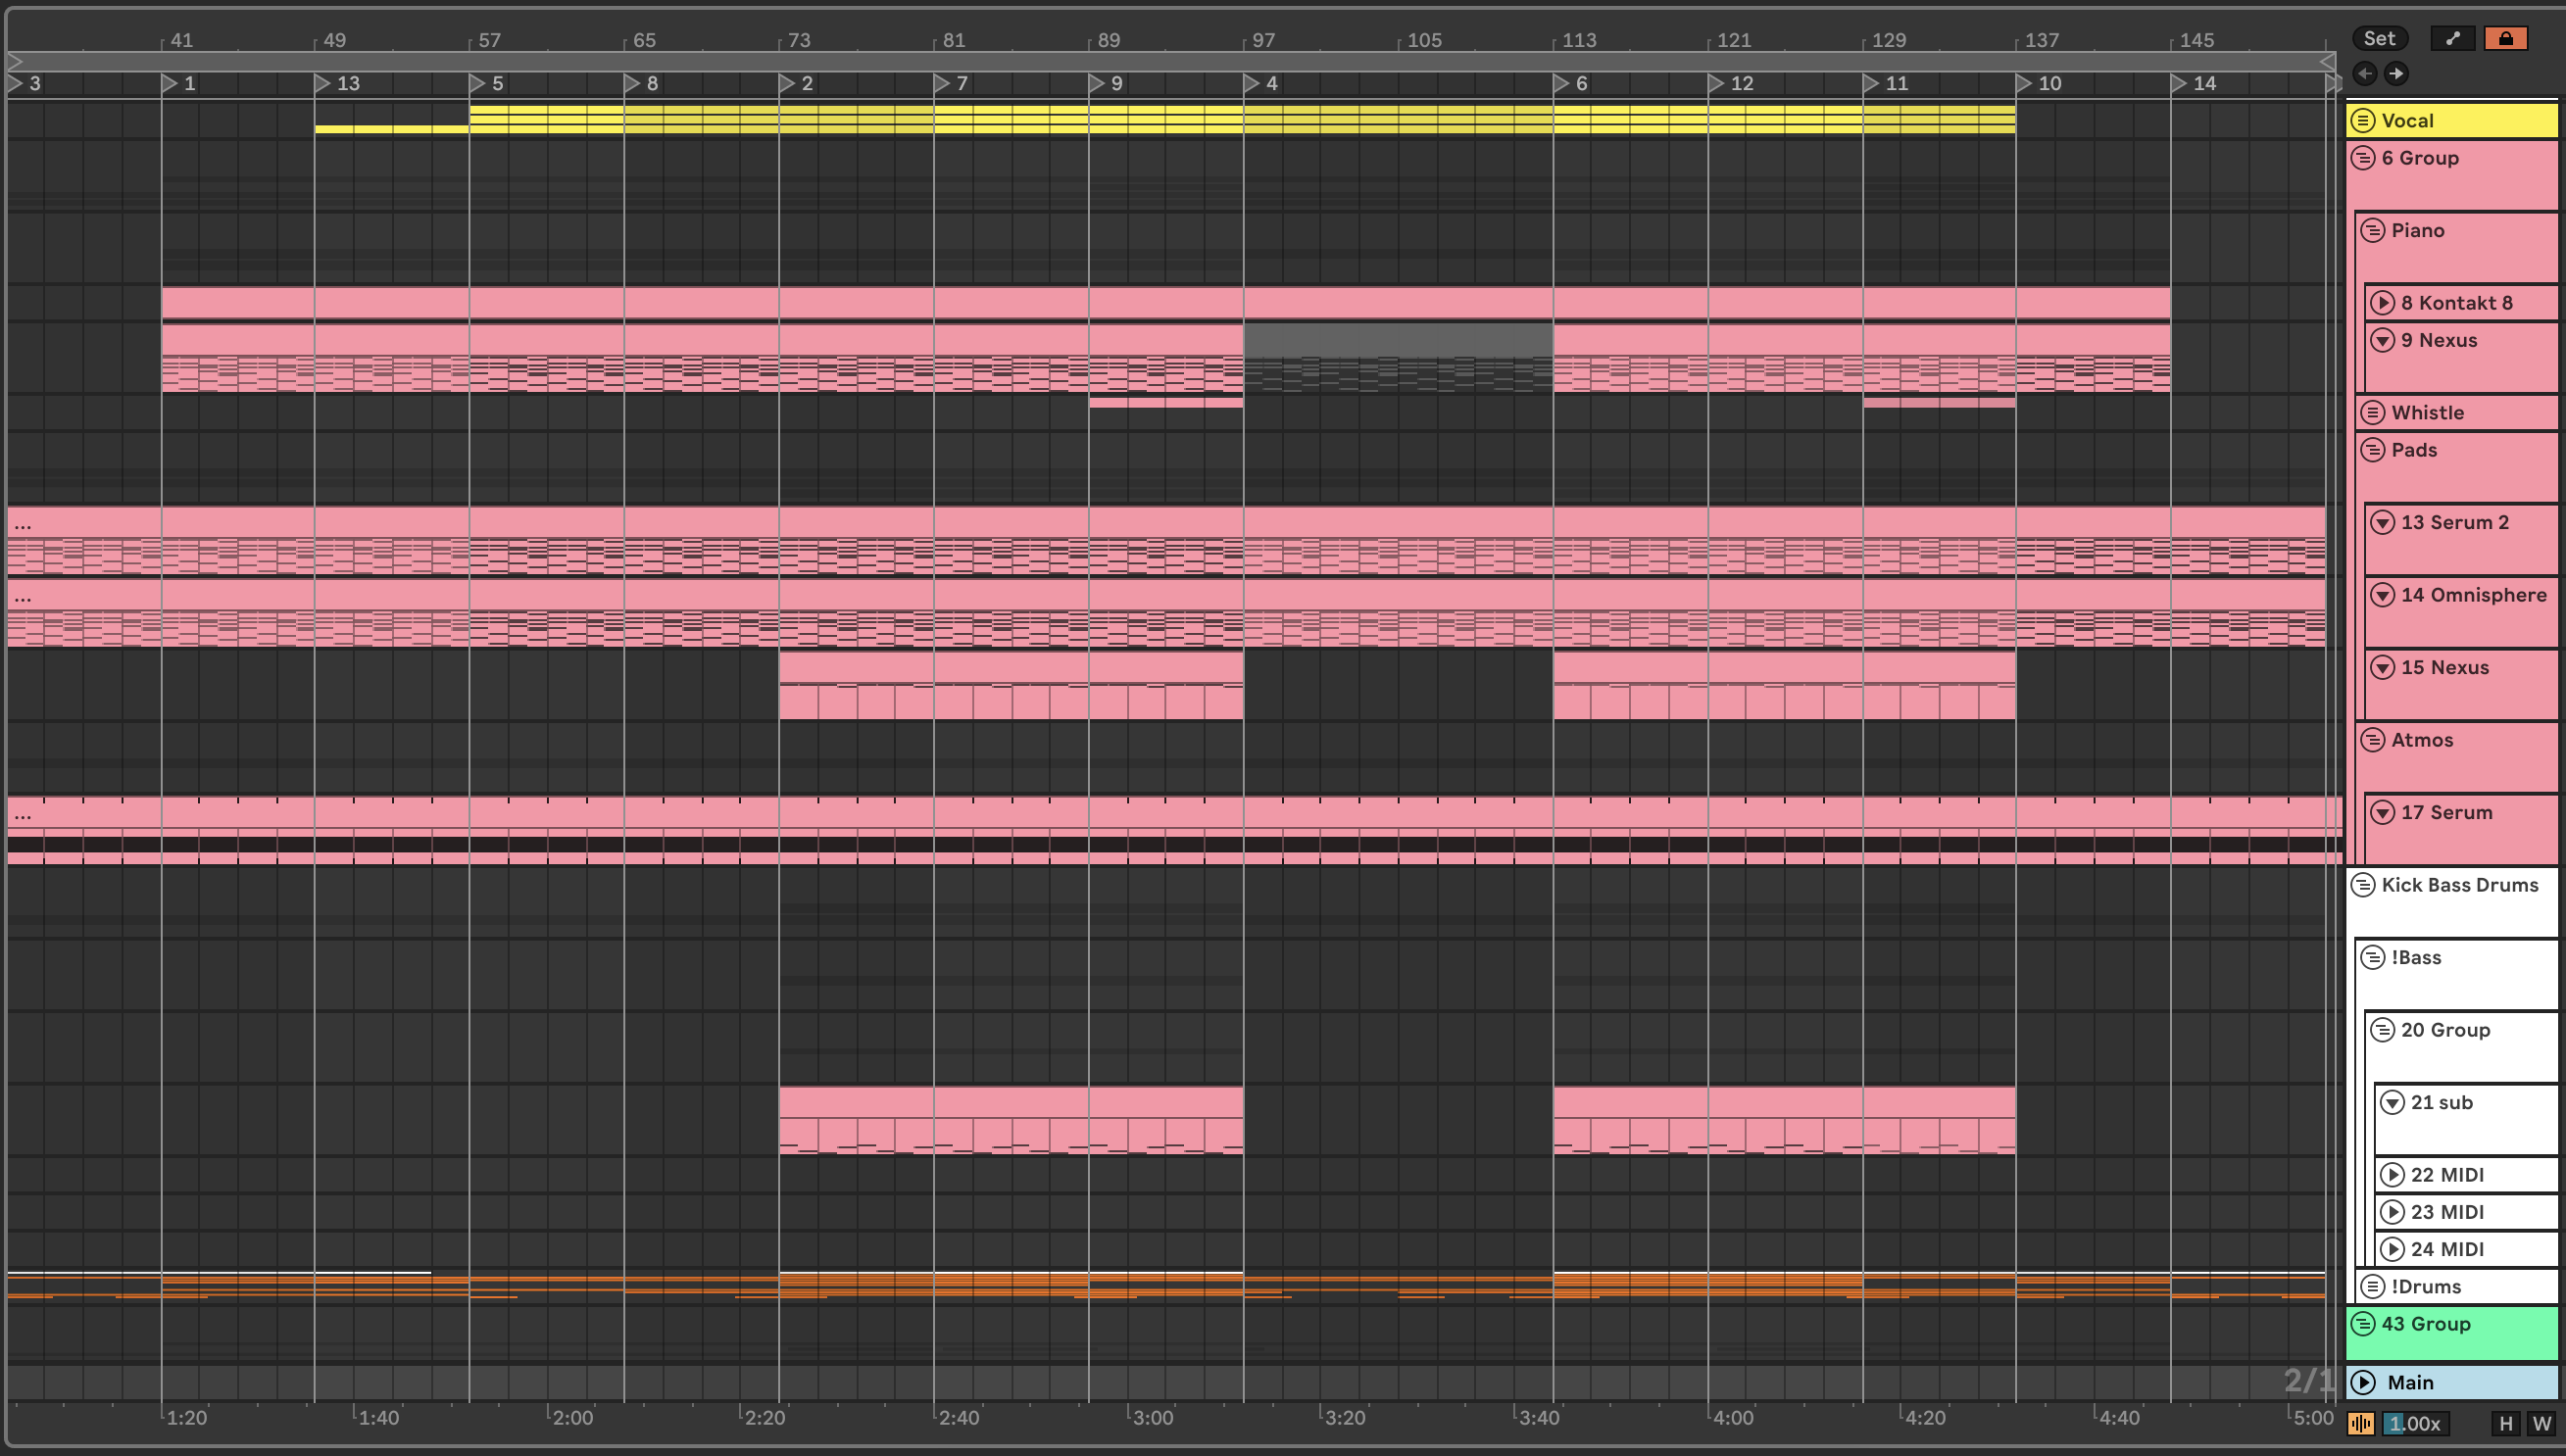Click the W optimize width button
Image resolution: width=2566 pixels, height=1456 pixels.
pos(2541,1423)
